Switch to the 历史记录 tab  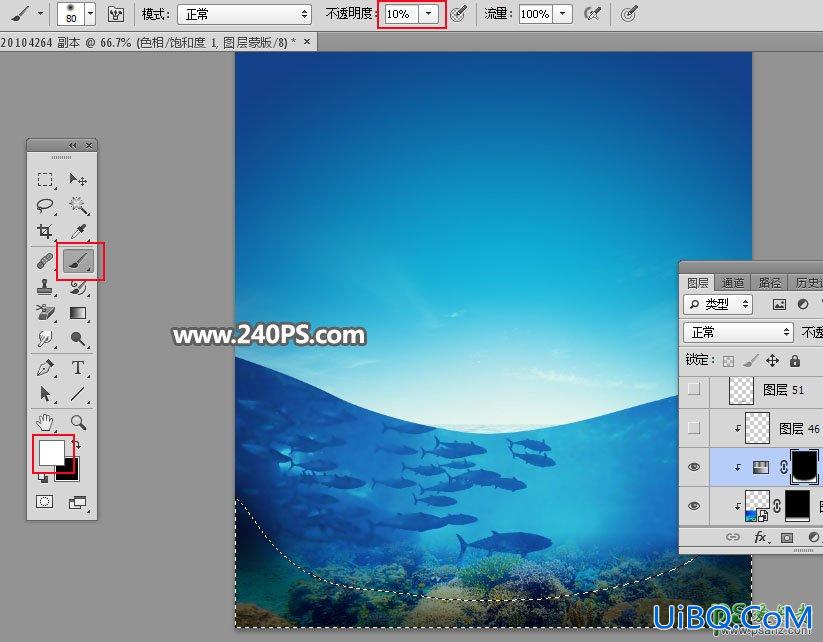tap(808, 283)
